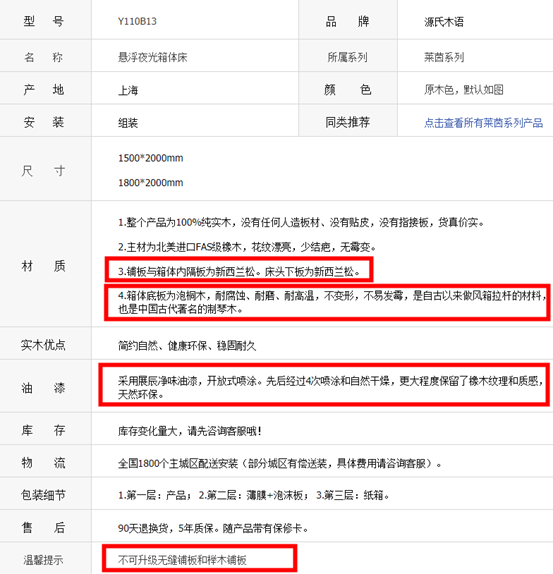This screenshot has width=553, height=574.
Task: Click series value 莱茵系列
Action: (444, 57)
